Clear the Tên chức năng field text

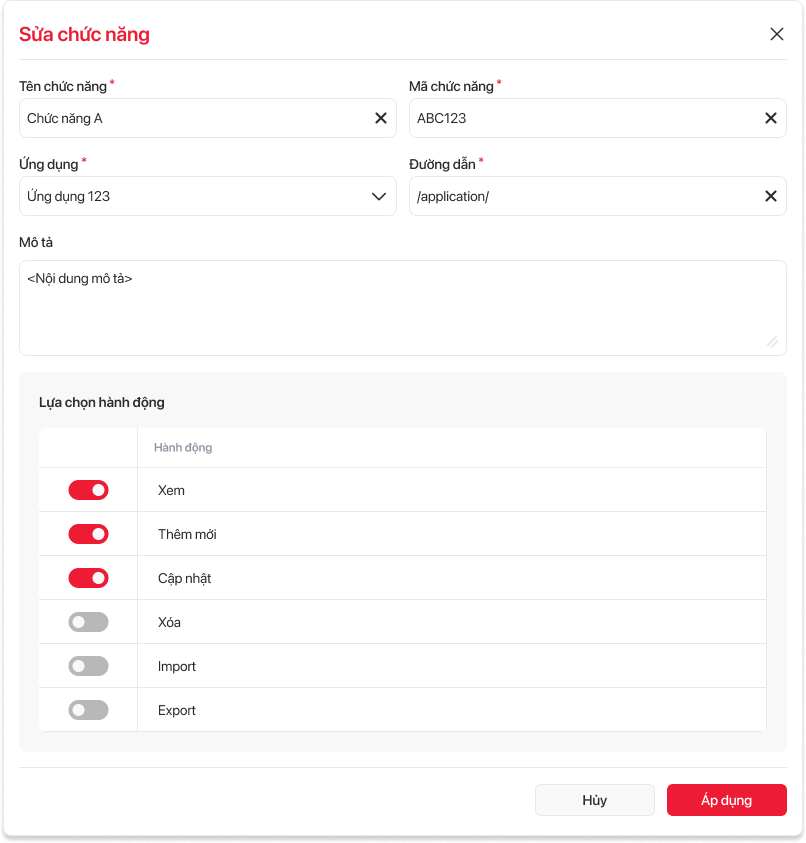point(381,118)
